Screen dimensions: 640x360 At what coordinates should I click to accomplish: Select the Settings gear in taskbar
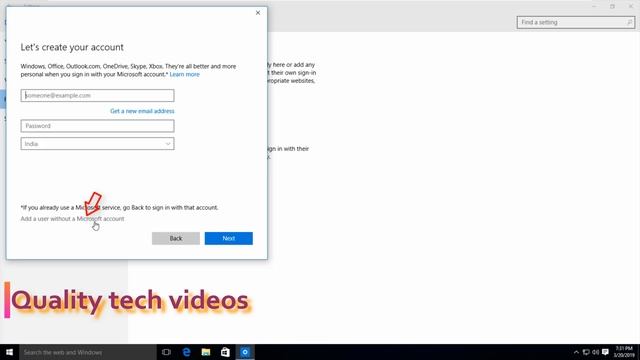[245, 352]
